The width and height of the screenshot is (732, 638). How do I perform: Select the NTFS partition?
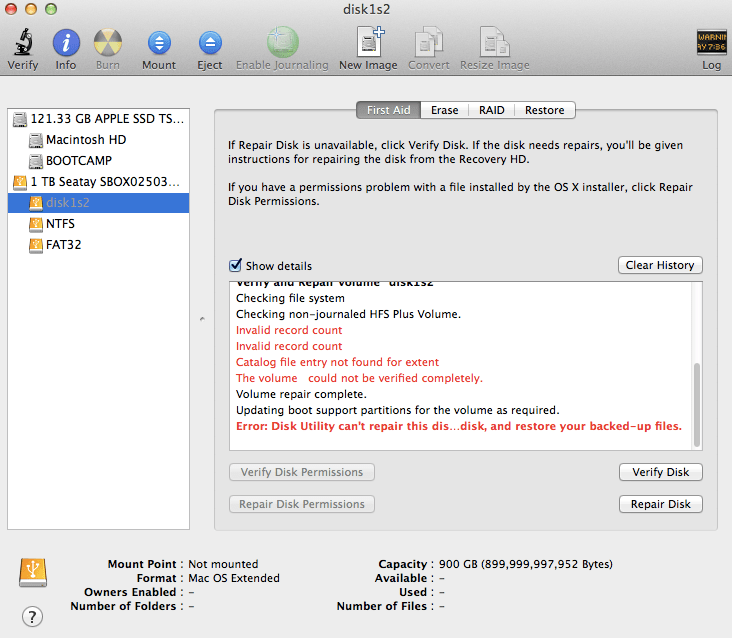(x=99, y=224)
